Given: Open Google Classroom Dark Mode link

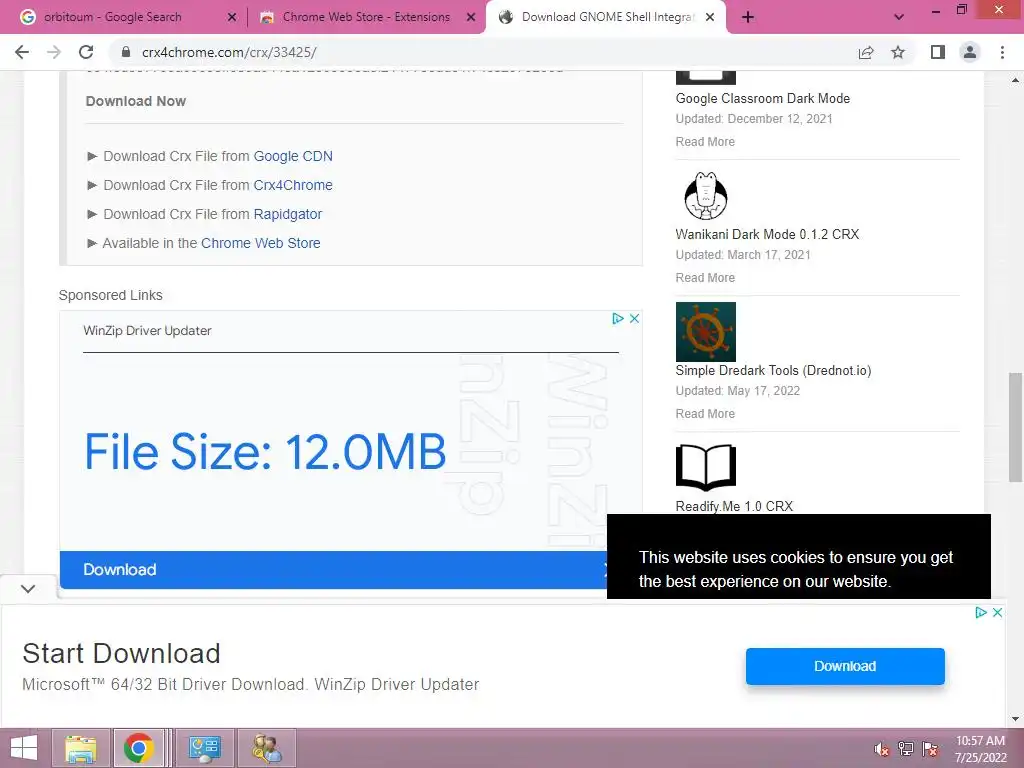Looking at the screenshot, I should [763, 98].
